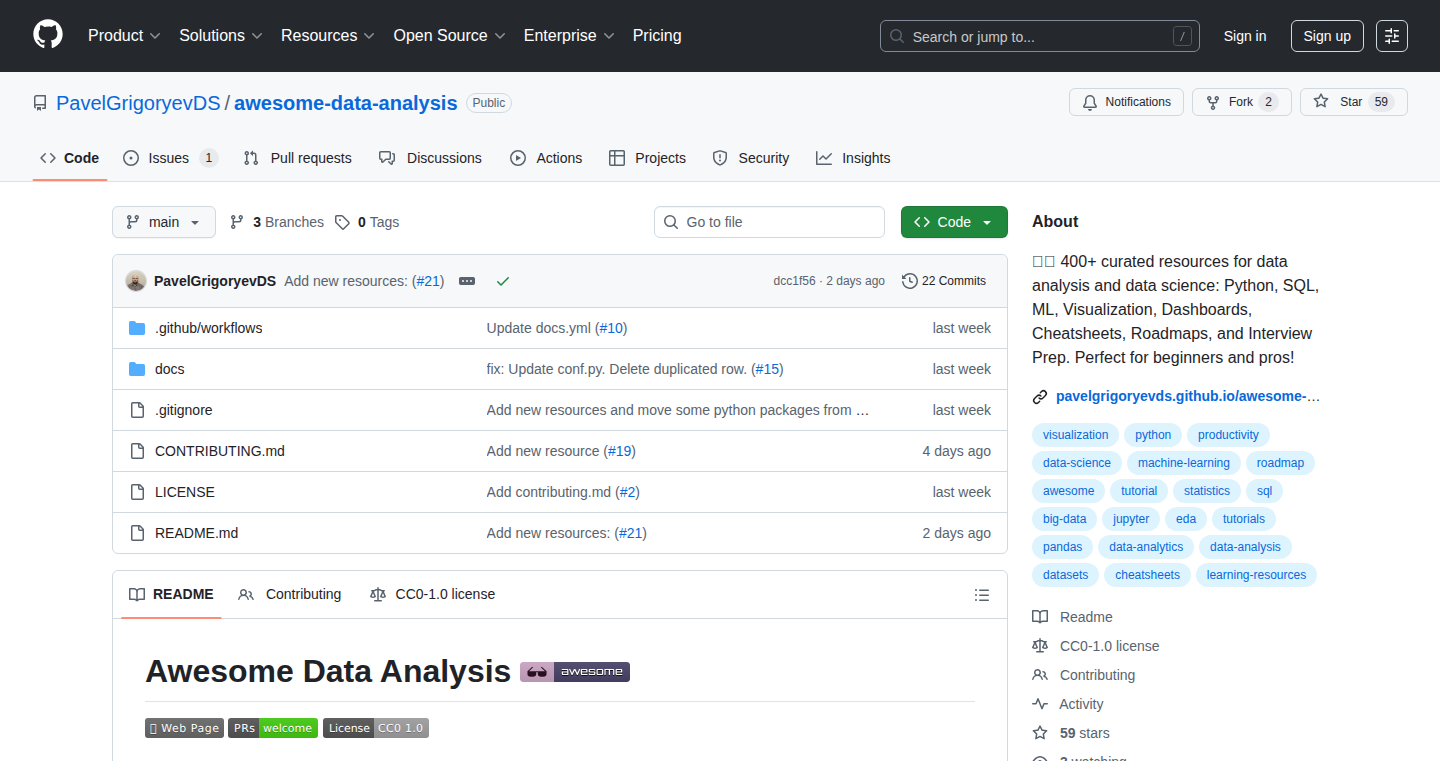
Task: Open the Pricing page
Action: click(x=657, y=36)
